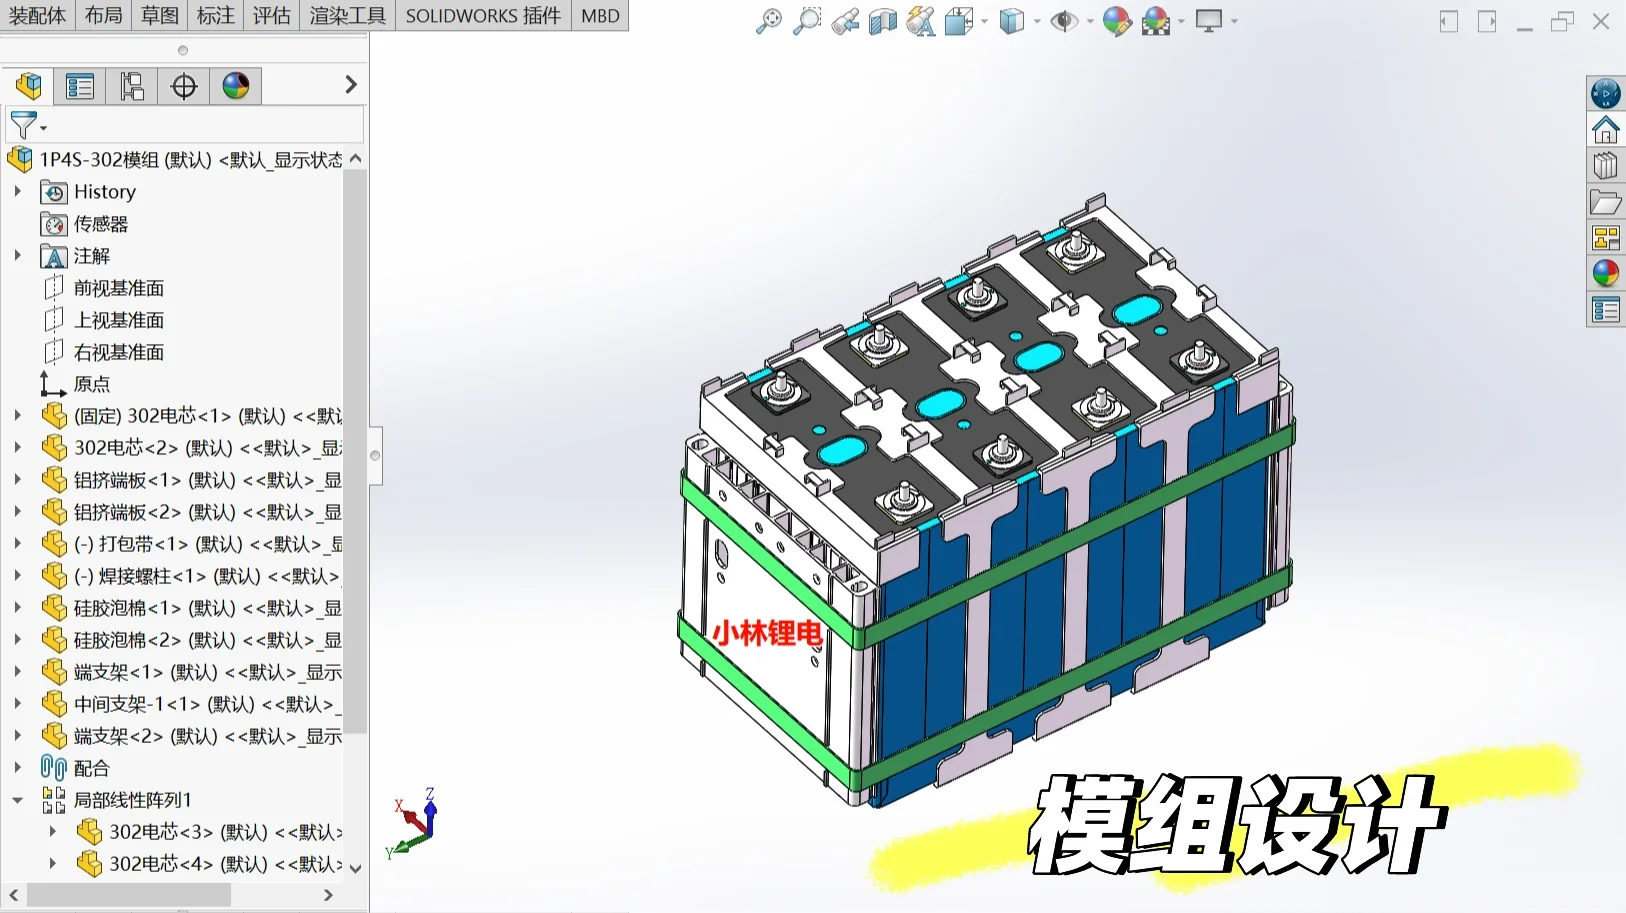Open the Edit Appearance tool
The width and height of the screenshot is (1626, 913).
pyautogui.click(x=1117, y=21)
